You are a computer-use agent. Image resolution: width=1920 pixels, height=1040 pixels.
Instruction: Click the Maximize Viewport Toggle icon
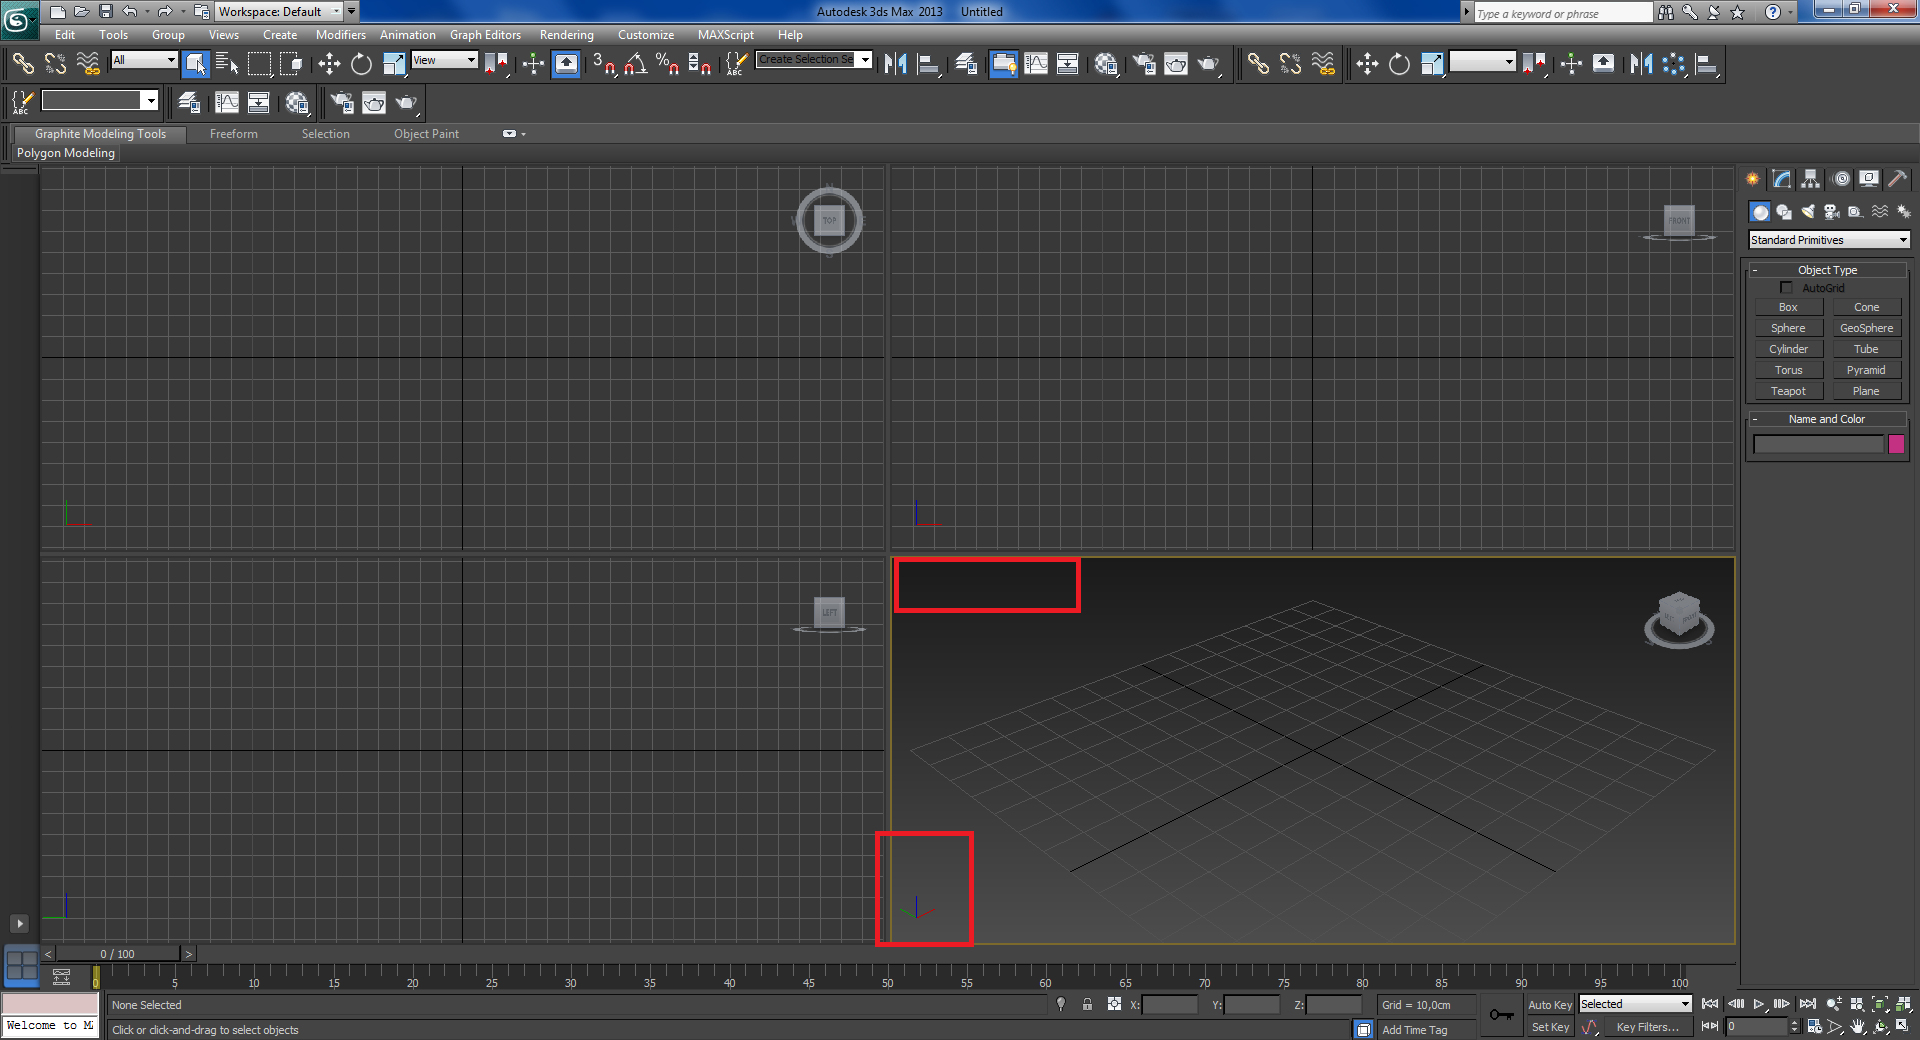pos(1903,1027)
